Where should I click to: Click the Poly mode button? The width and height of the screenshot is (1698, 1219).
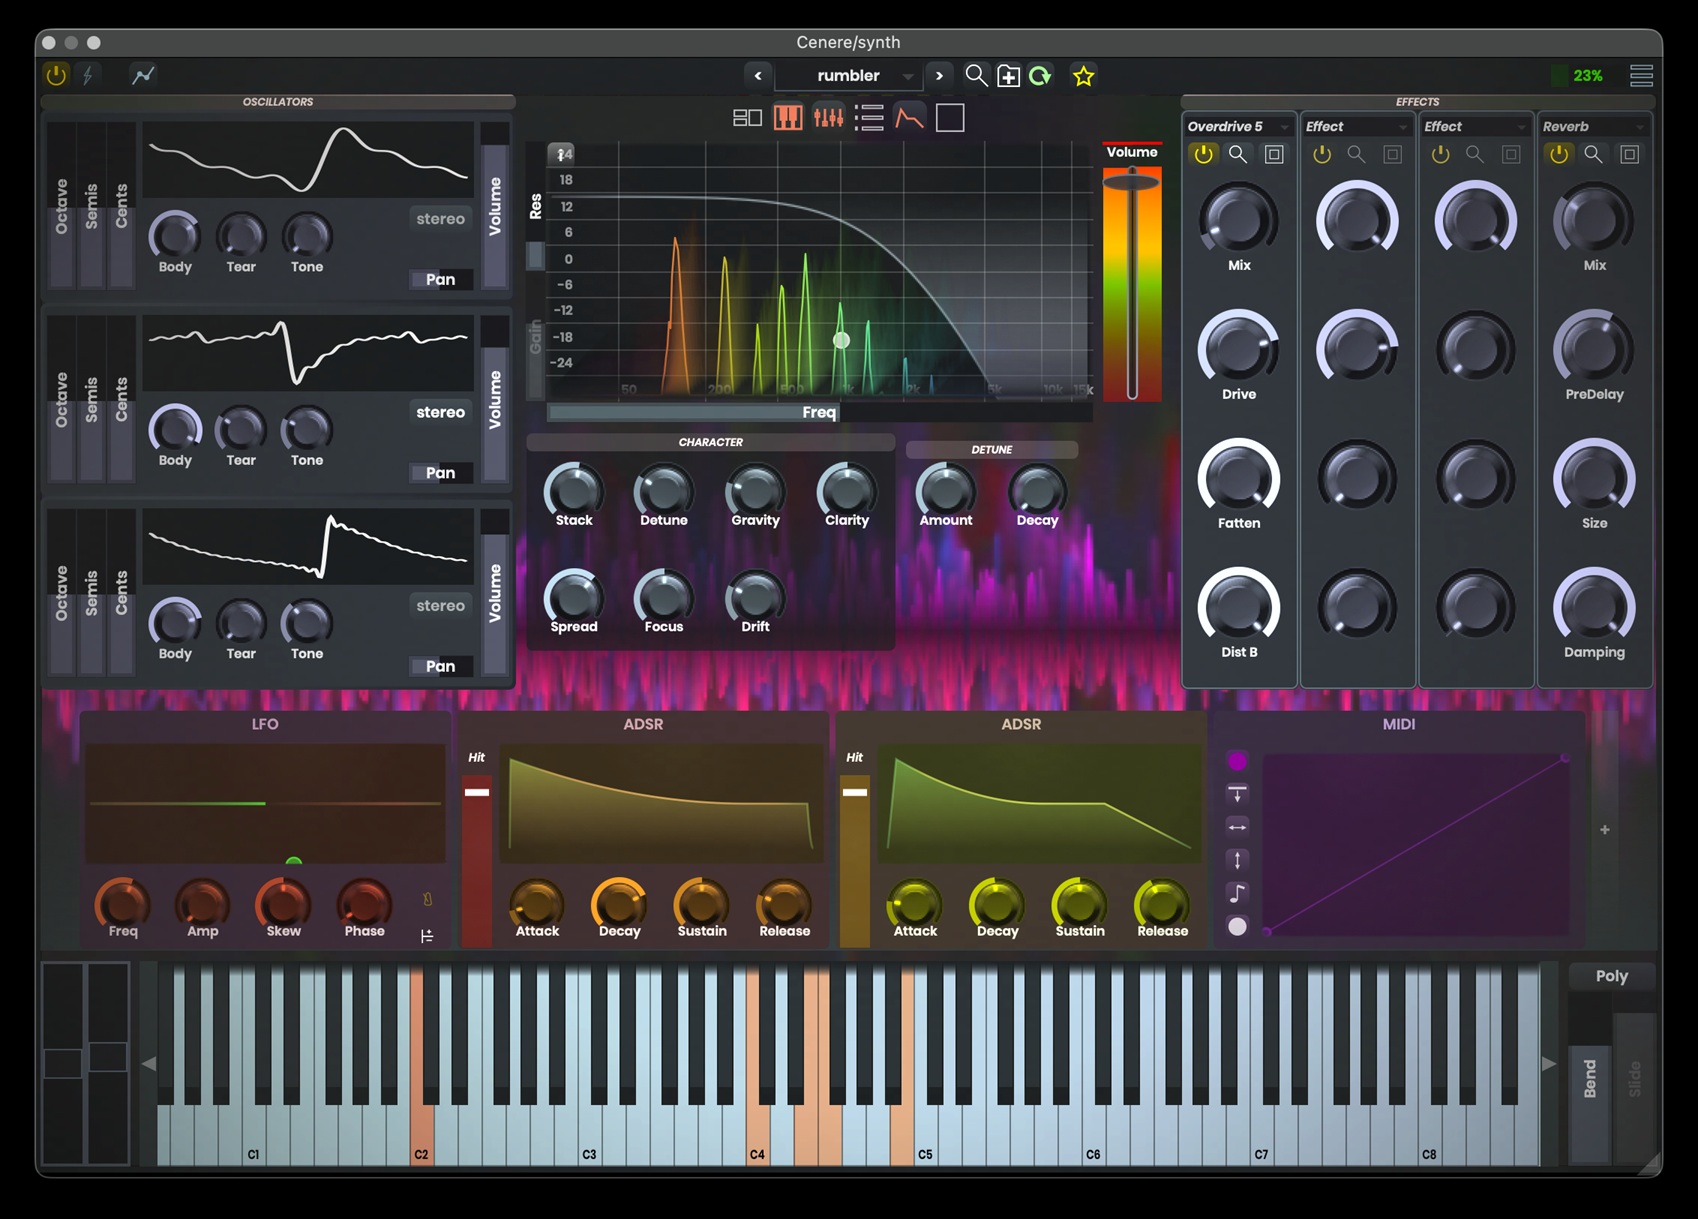pyautogui.click(x=1611, y=976)
